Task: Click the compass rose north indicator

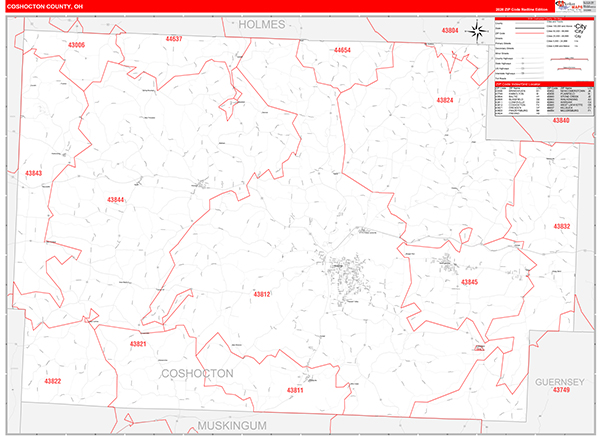Action: pyautogui.click(x=477, y=31)
